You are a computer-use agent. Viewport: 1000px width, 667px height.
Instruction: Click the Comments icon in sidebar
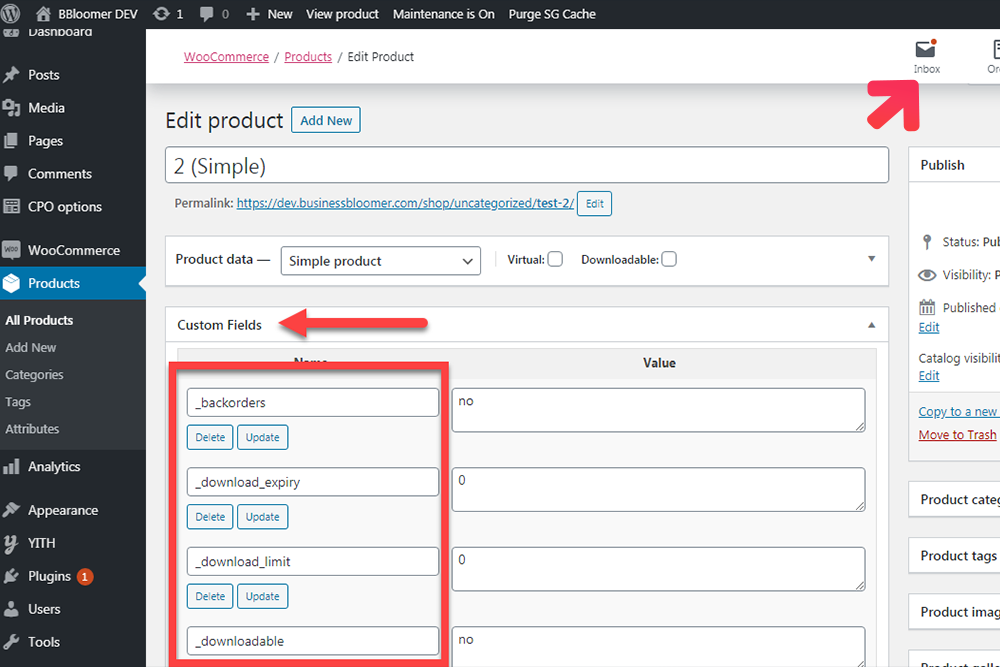(11, 173)
